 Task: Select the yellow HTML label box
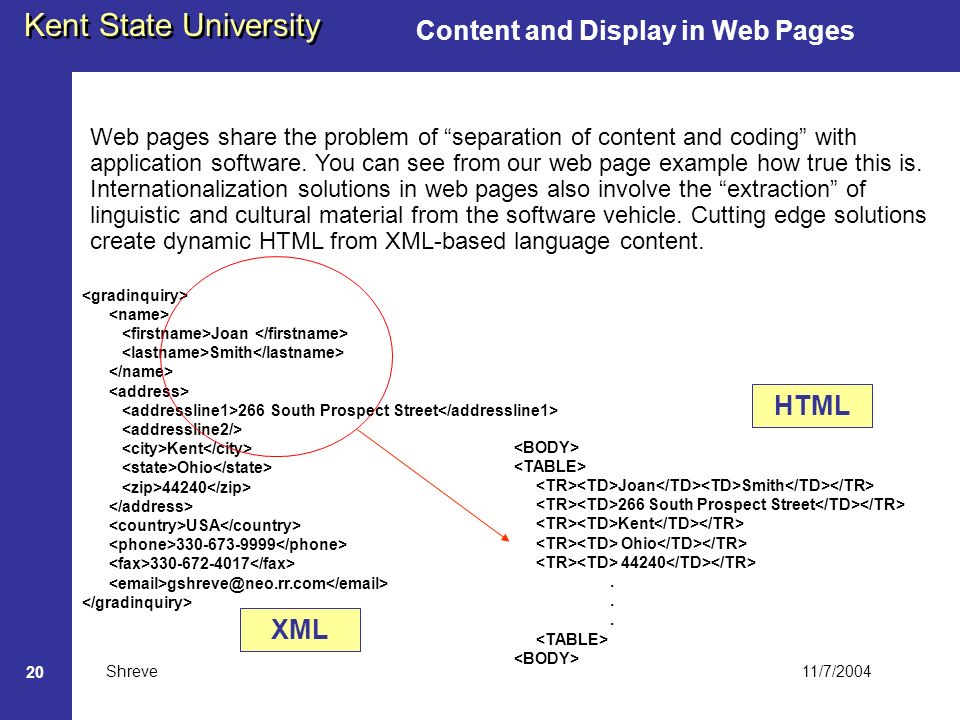[x=812, y=406]
